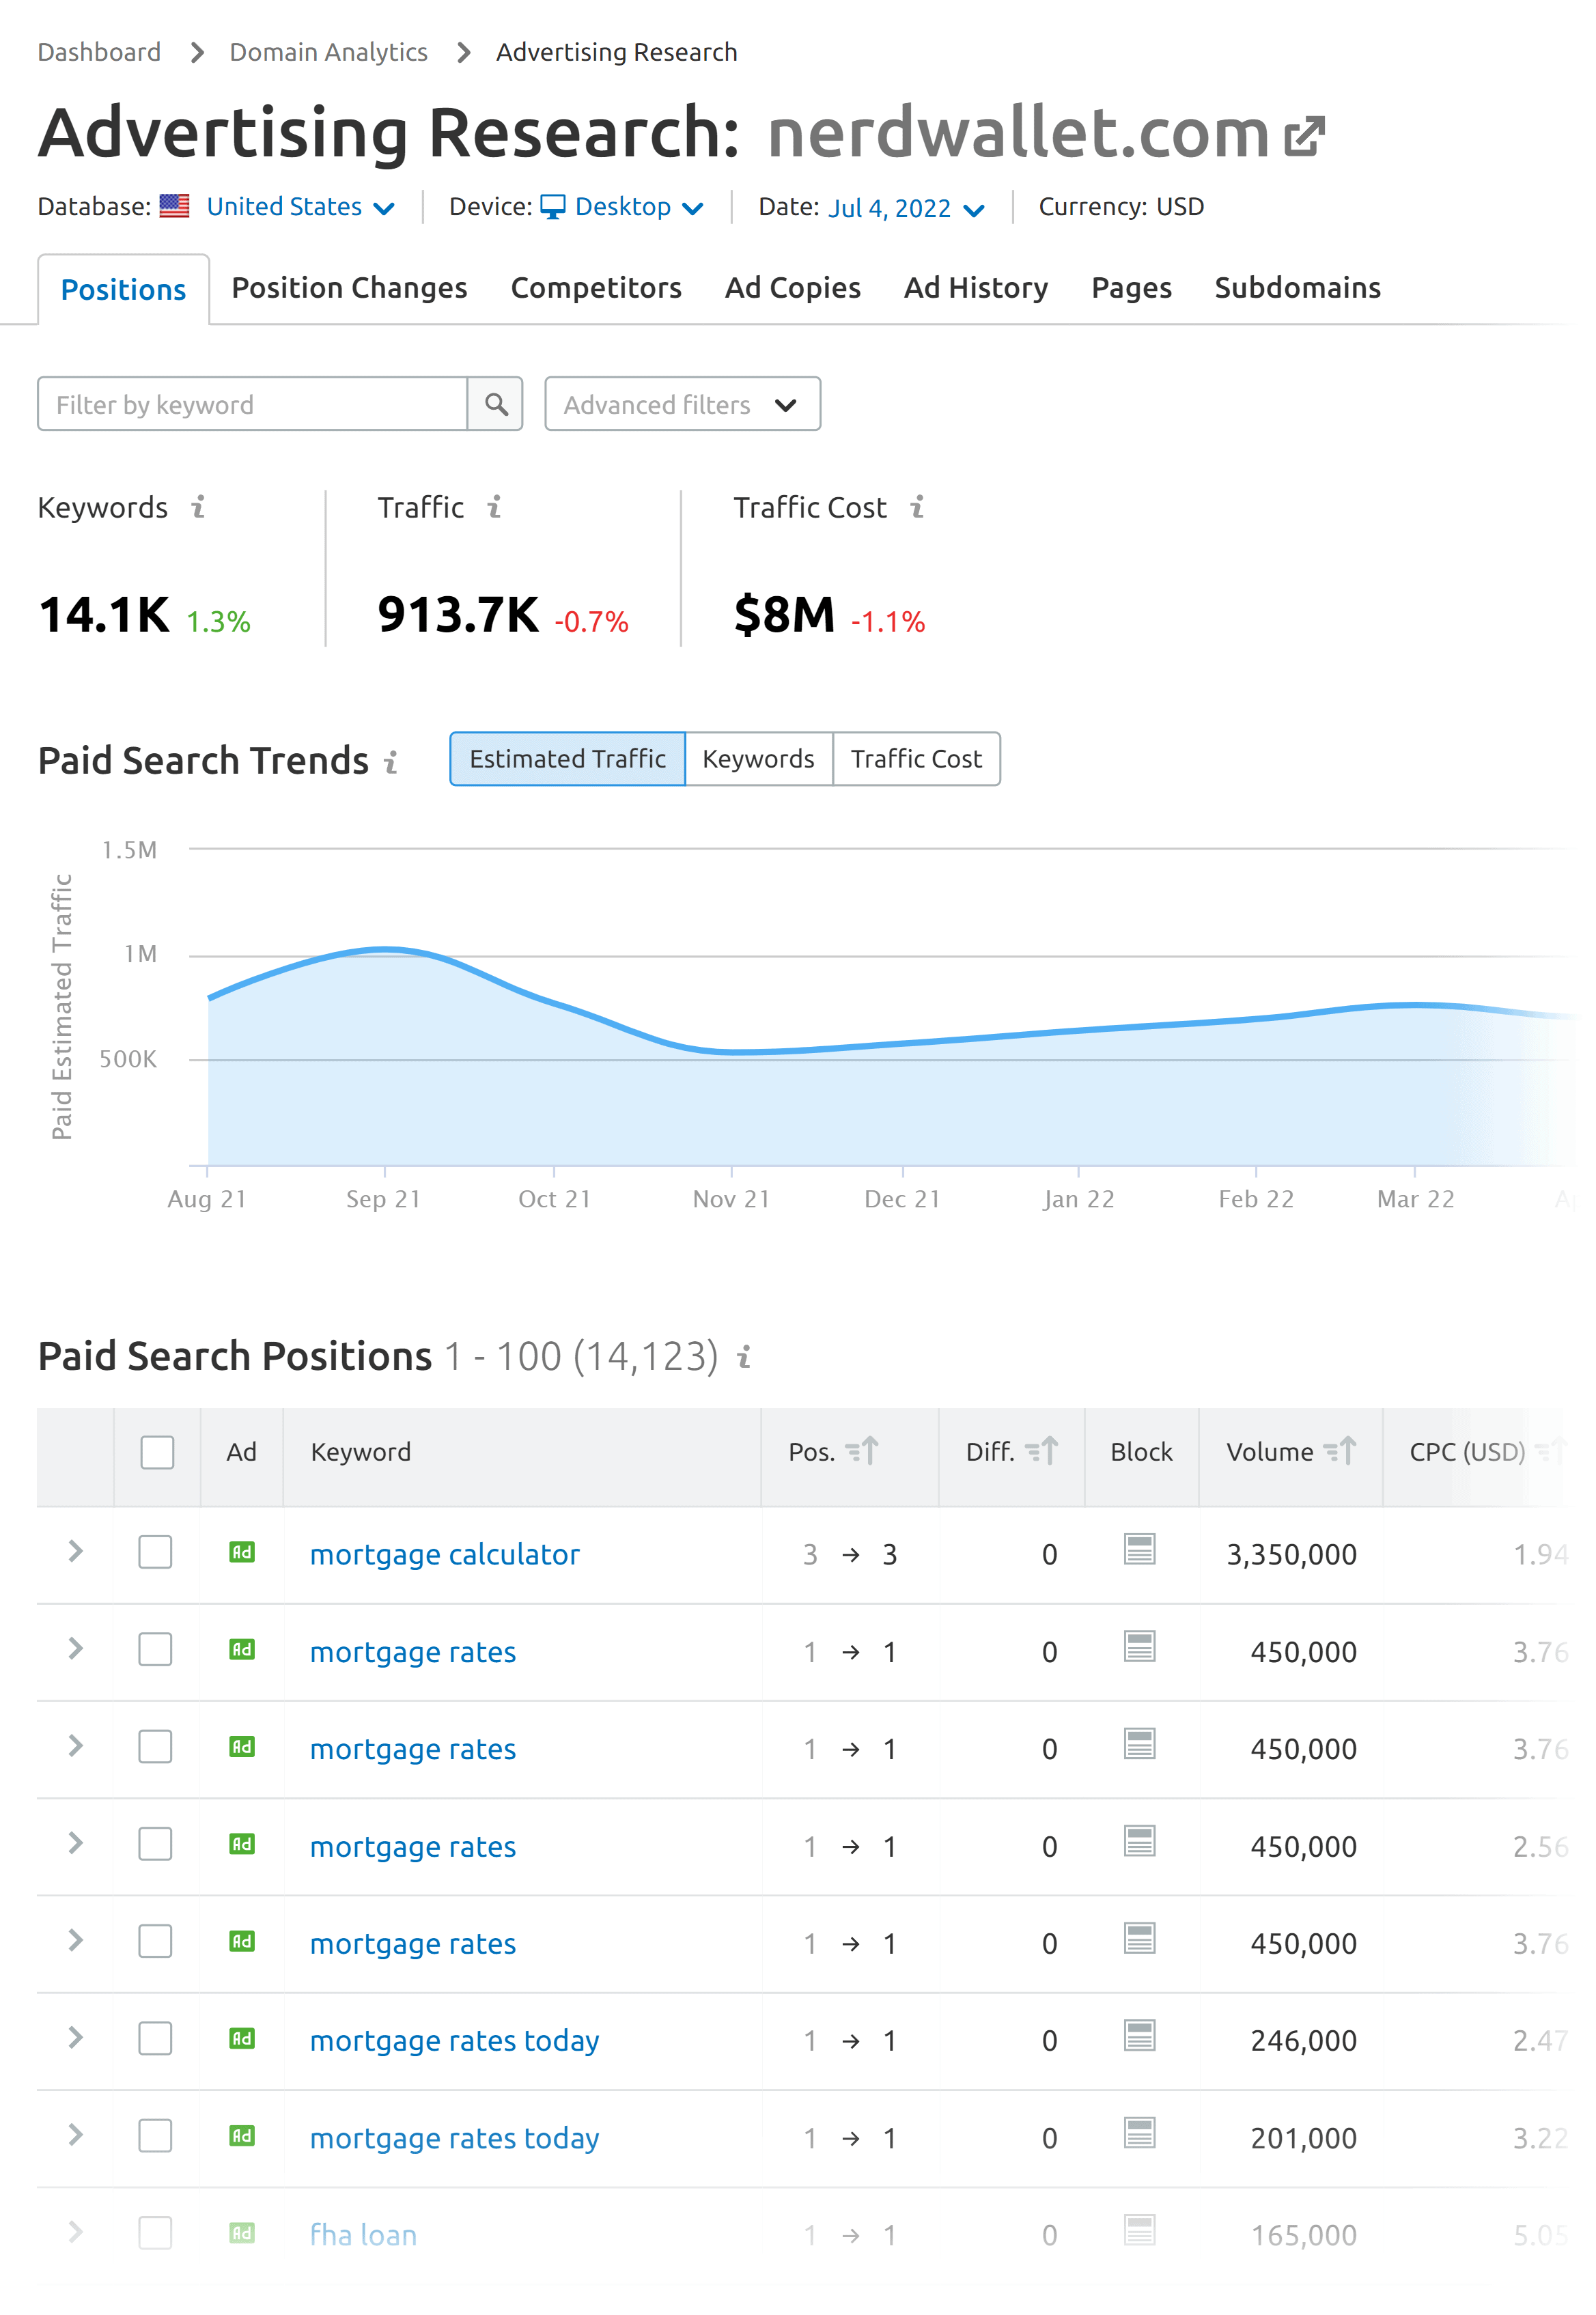This screenshot has height=2315, width=1596.
Task: Expand the 2.56 CPC mortgage rates row
Action: click(75, 1844)
